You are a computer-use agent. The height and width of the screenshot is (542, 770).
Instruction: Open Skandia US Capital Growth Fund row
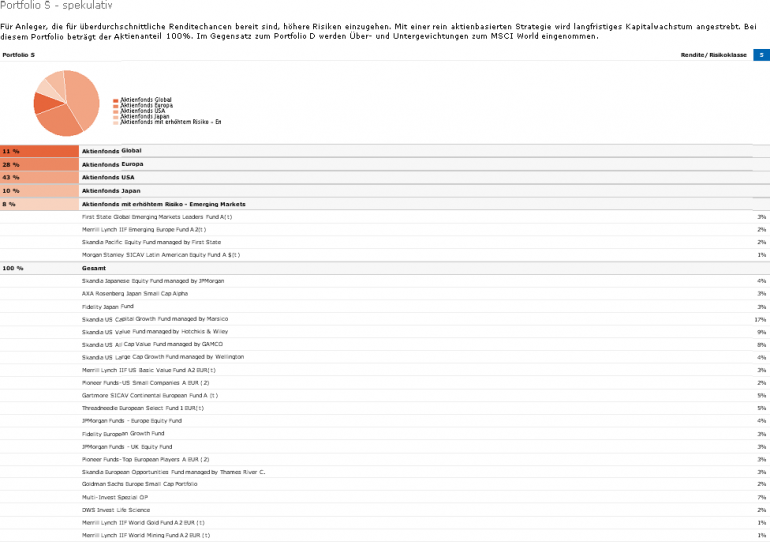click(x=385, y=320)
